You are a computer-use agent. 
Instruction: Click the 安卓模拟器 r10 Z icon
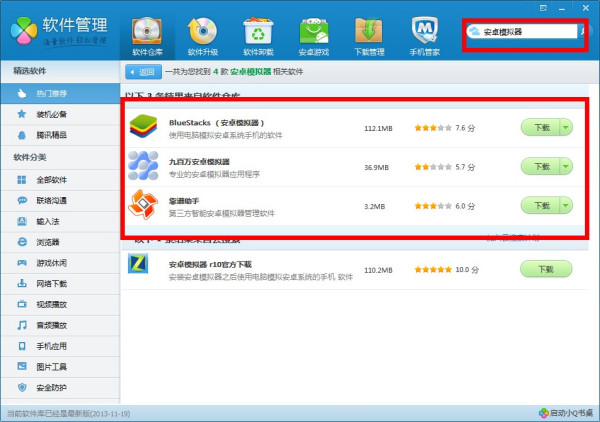[x=138, y=263]
